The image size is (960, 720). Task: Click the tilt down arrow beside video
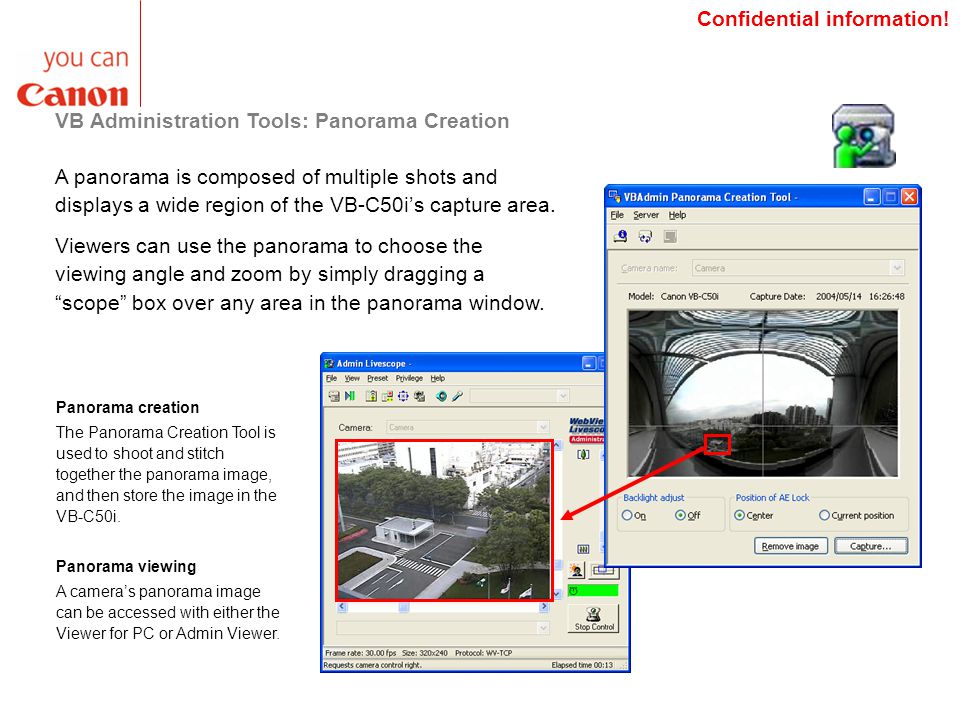click(558, 593)
